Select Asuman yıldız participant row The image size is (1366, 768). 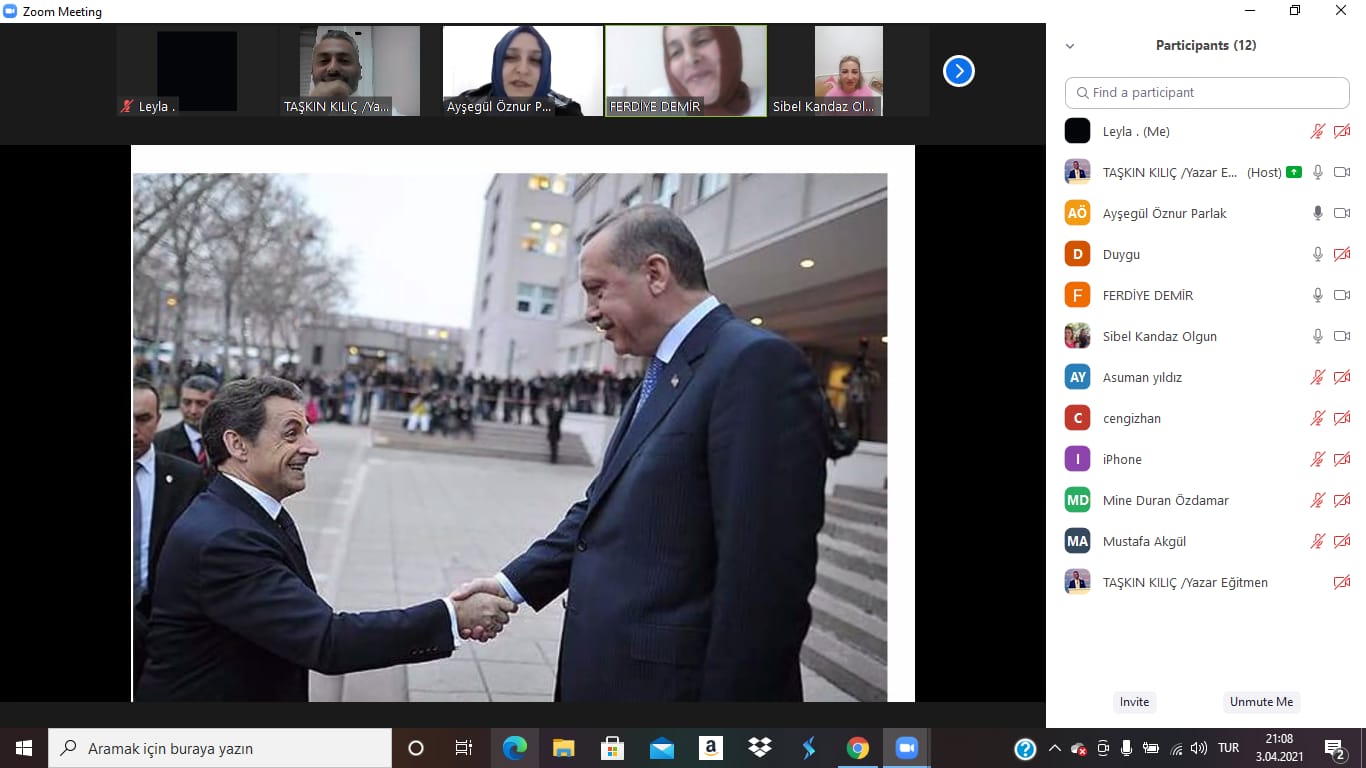[1207, 377]
